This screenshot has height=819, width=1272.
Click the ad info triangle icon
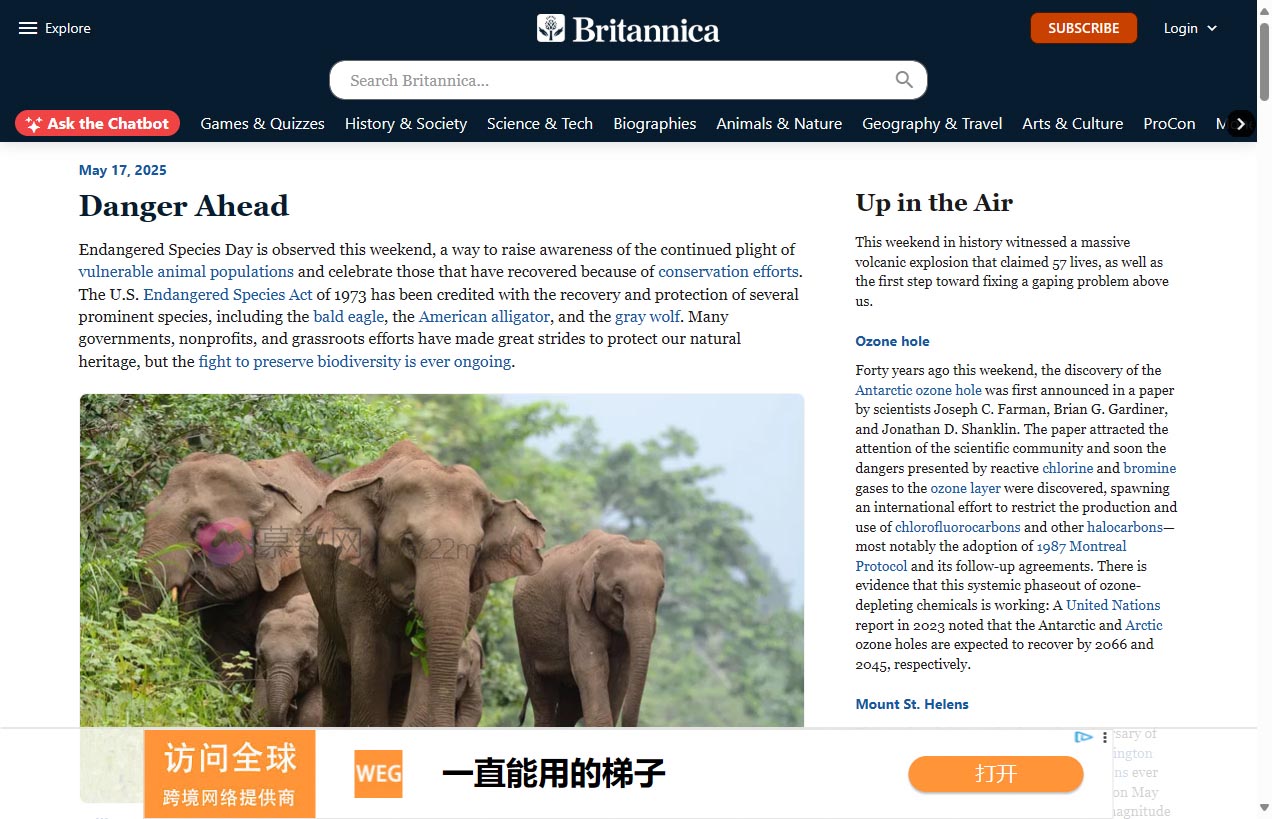click(1084, 737)
